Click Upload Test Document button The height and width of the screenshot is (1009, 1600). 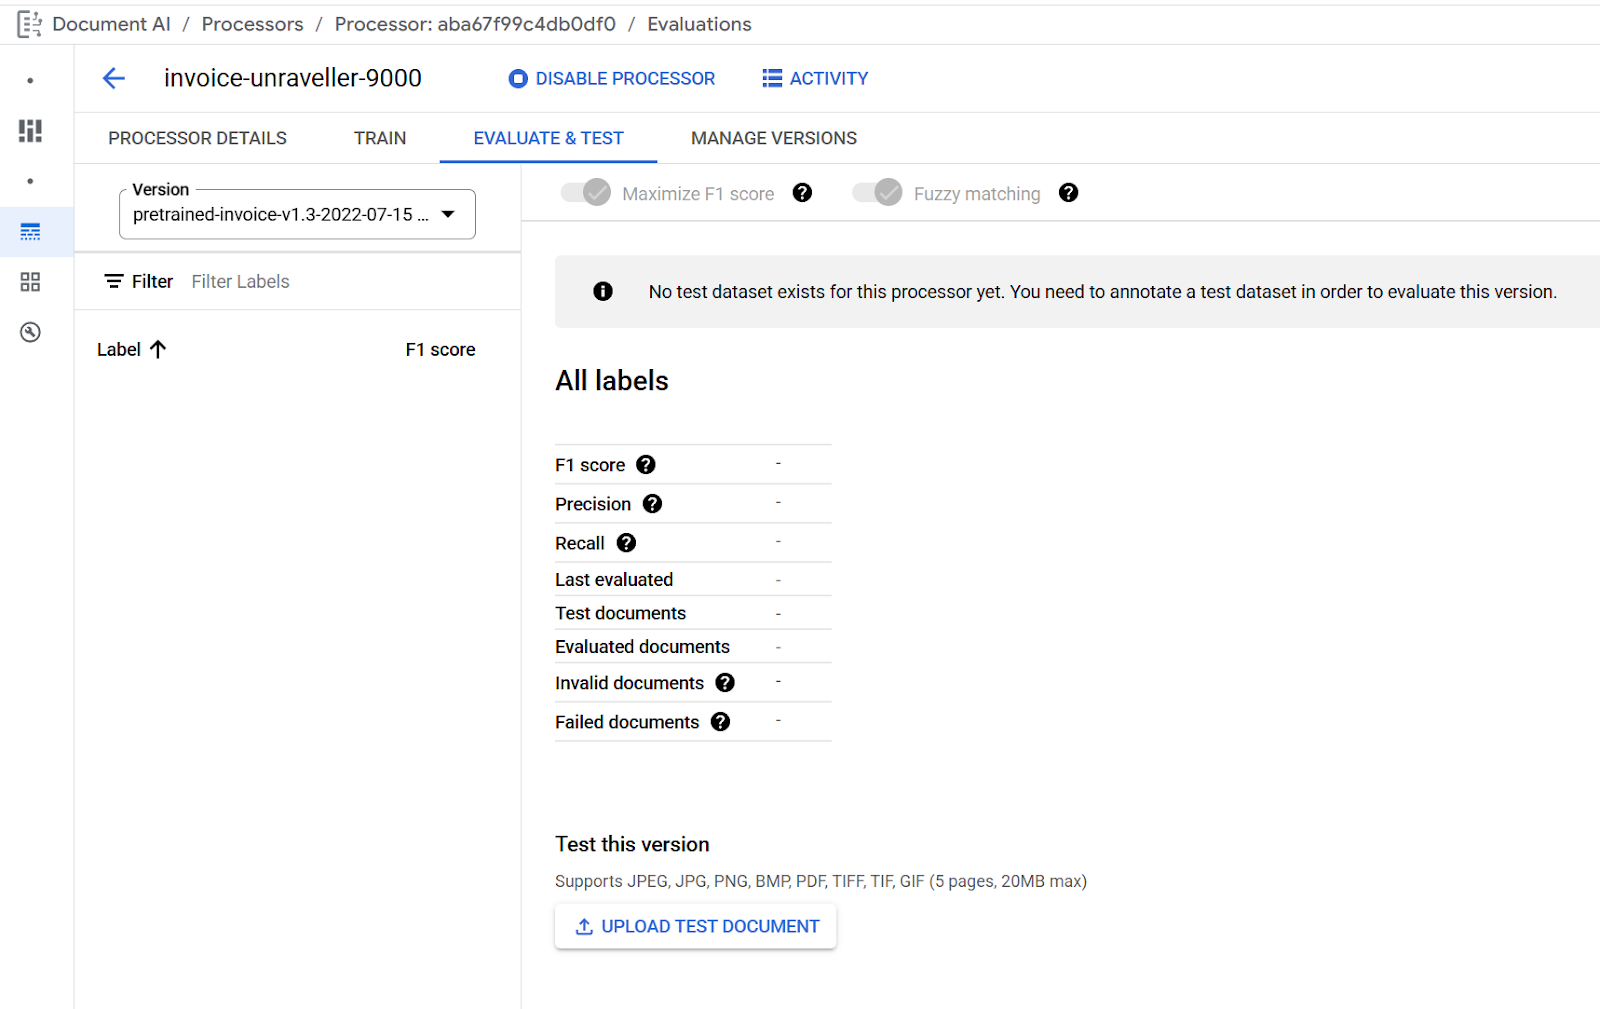pos(696,926)
